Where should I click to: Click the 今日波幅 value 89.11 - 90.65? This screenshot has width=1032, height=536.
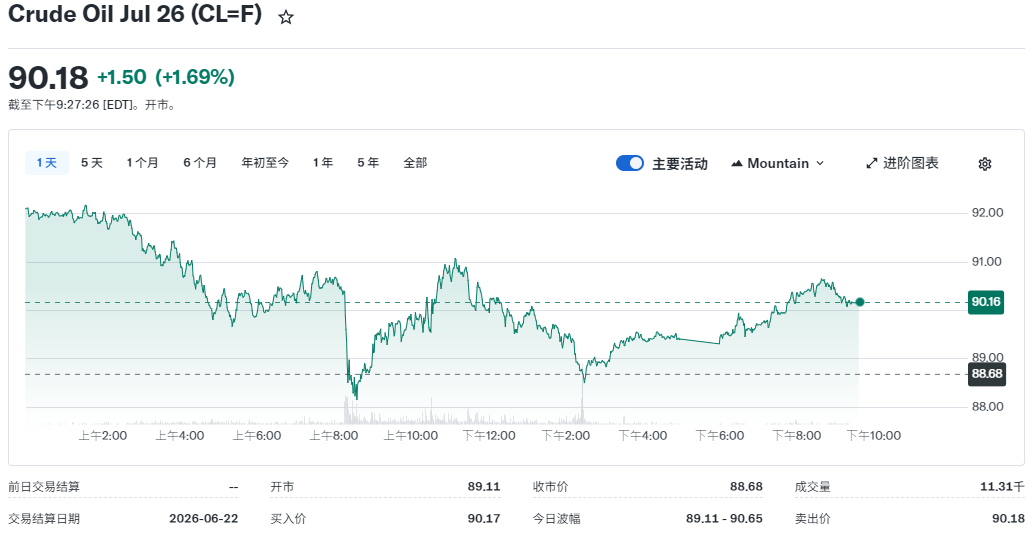pyautogui.click(x=724, y=519)
